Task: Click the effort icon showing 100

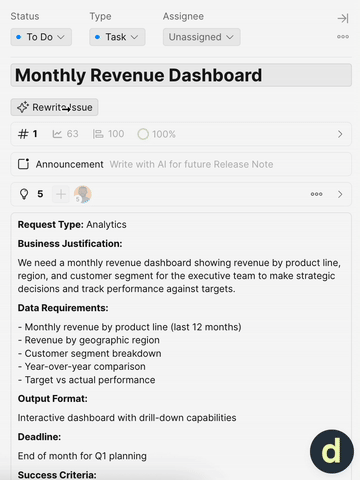Action: [108, 134]
